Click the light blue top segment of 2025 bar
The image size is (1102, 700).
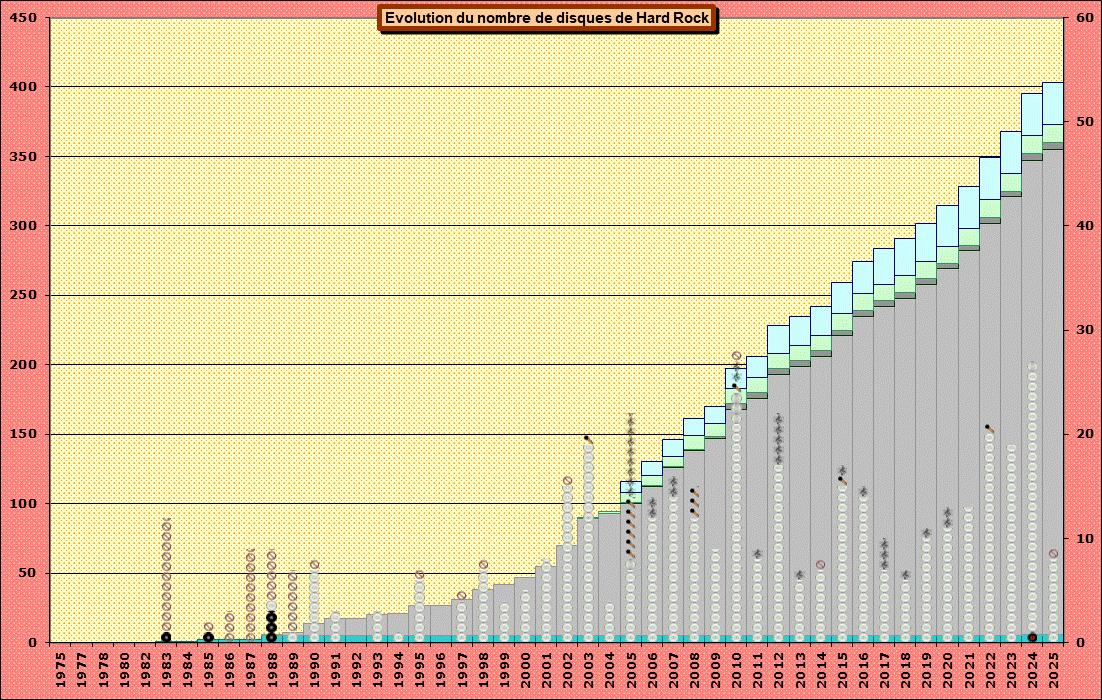[1053, 103]
